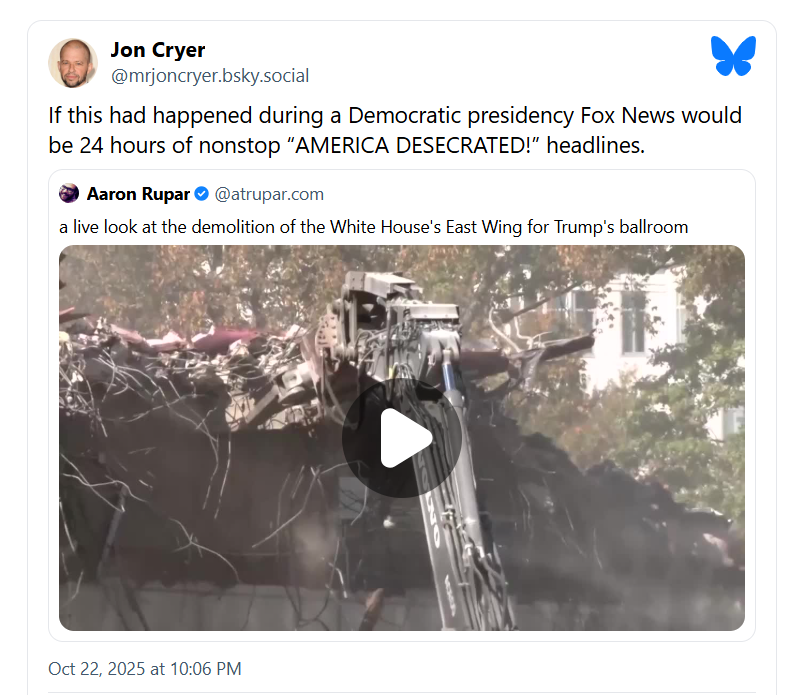Click the 'If this had happened' first text line

[x=395, y=115]
